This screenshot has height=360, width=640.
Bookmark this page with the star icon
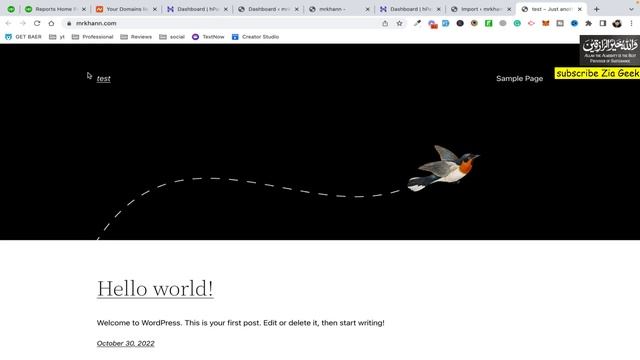tap(399, 23)
